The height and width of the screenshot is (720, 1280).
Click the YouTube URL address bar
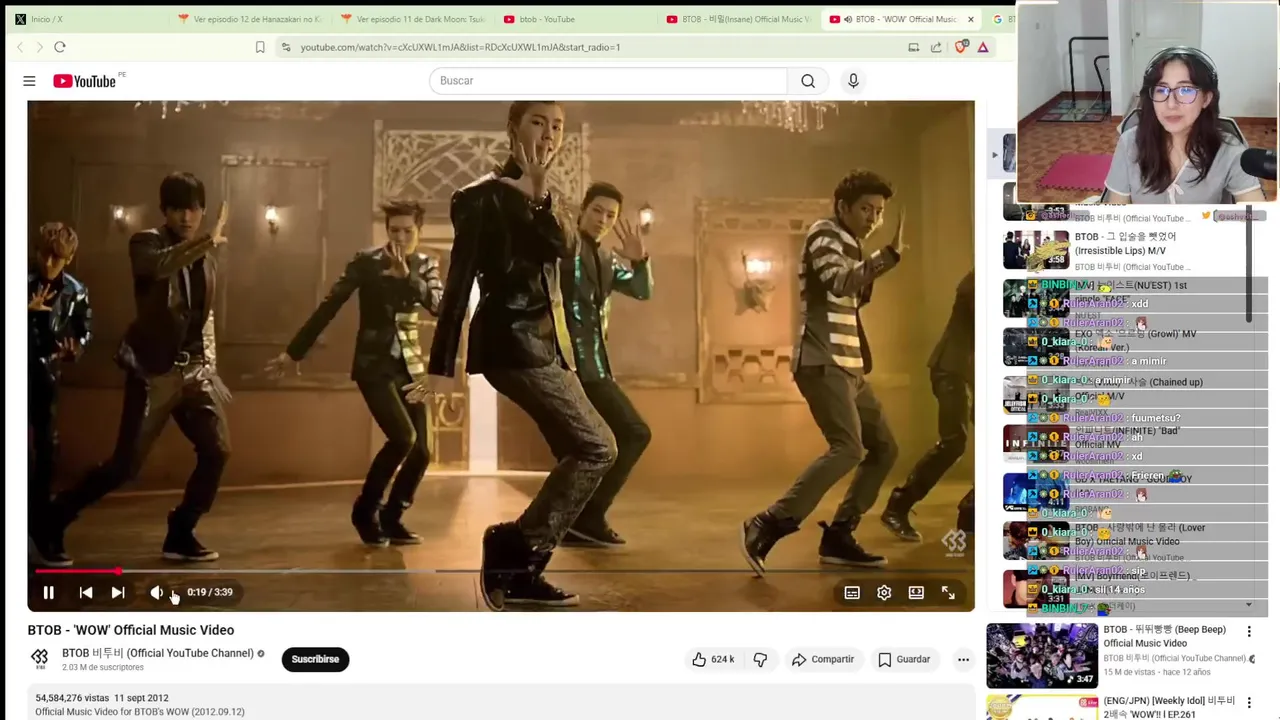[x=460, y=47]
